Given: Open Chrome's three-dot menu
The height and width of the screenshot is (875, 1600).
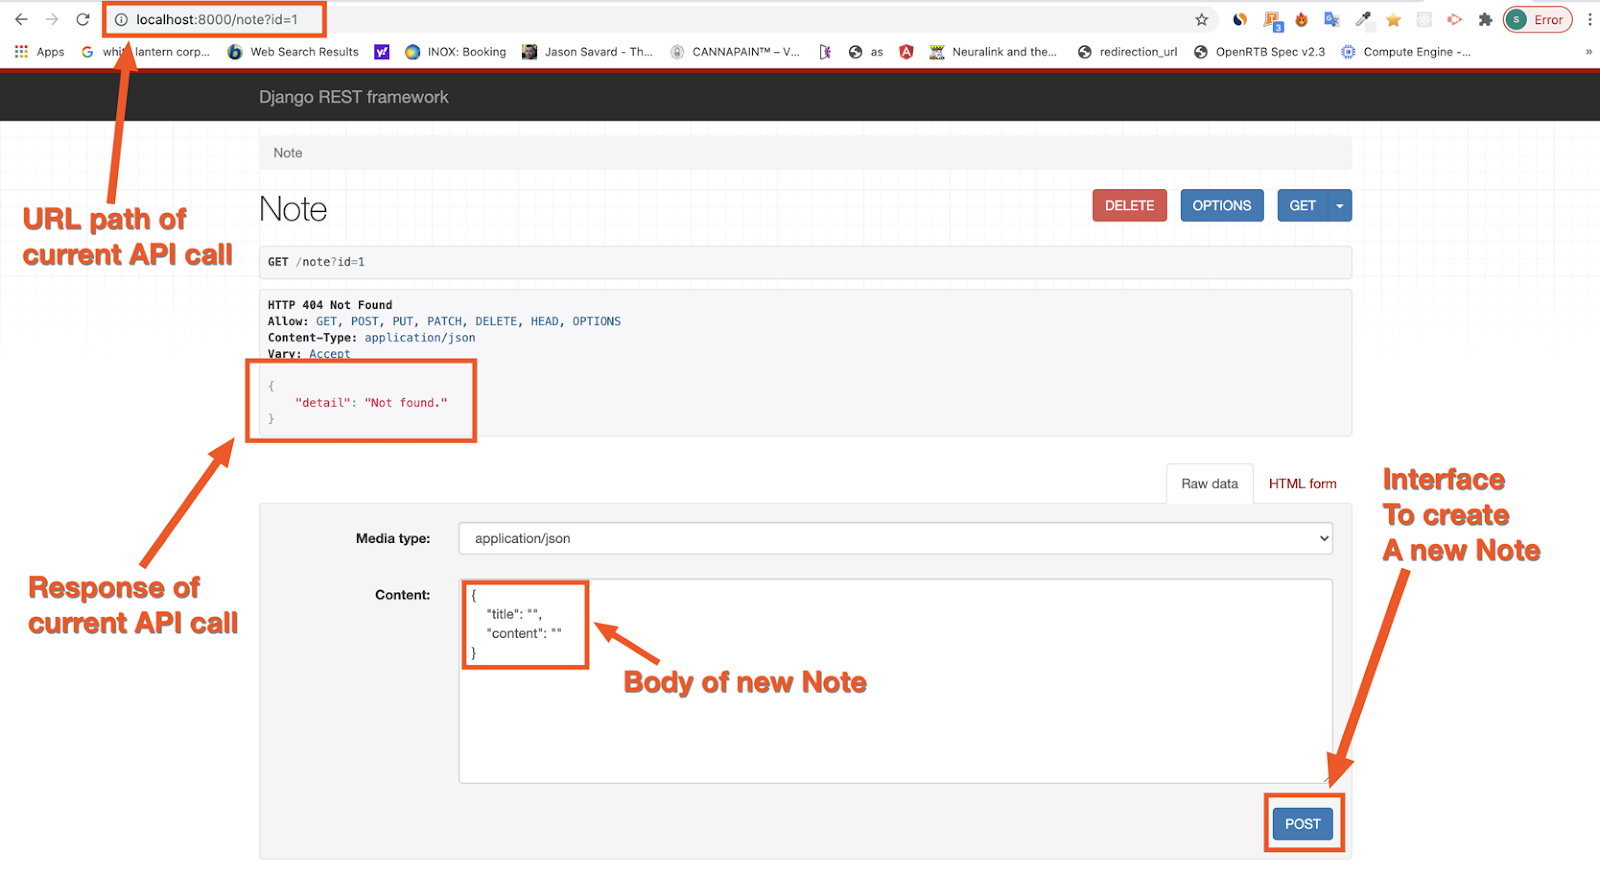Looking at the screenshot, I should 1589,19.
